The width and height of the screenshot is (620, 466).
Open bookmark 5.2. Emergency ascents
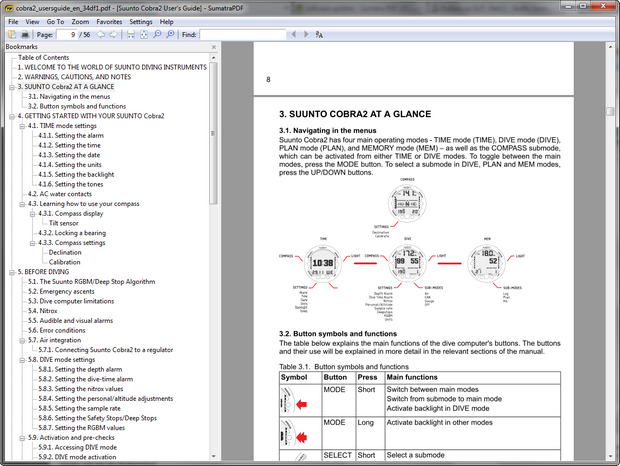(61, 292)
